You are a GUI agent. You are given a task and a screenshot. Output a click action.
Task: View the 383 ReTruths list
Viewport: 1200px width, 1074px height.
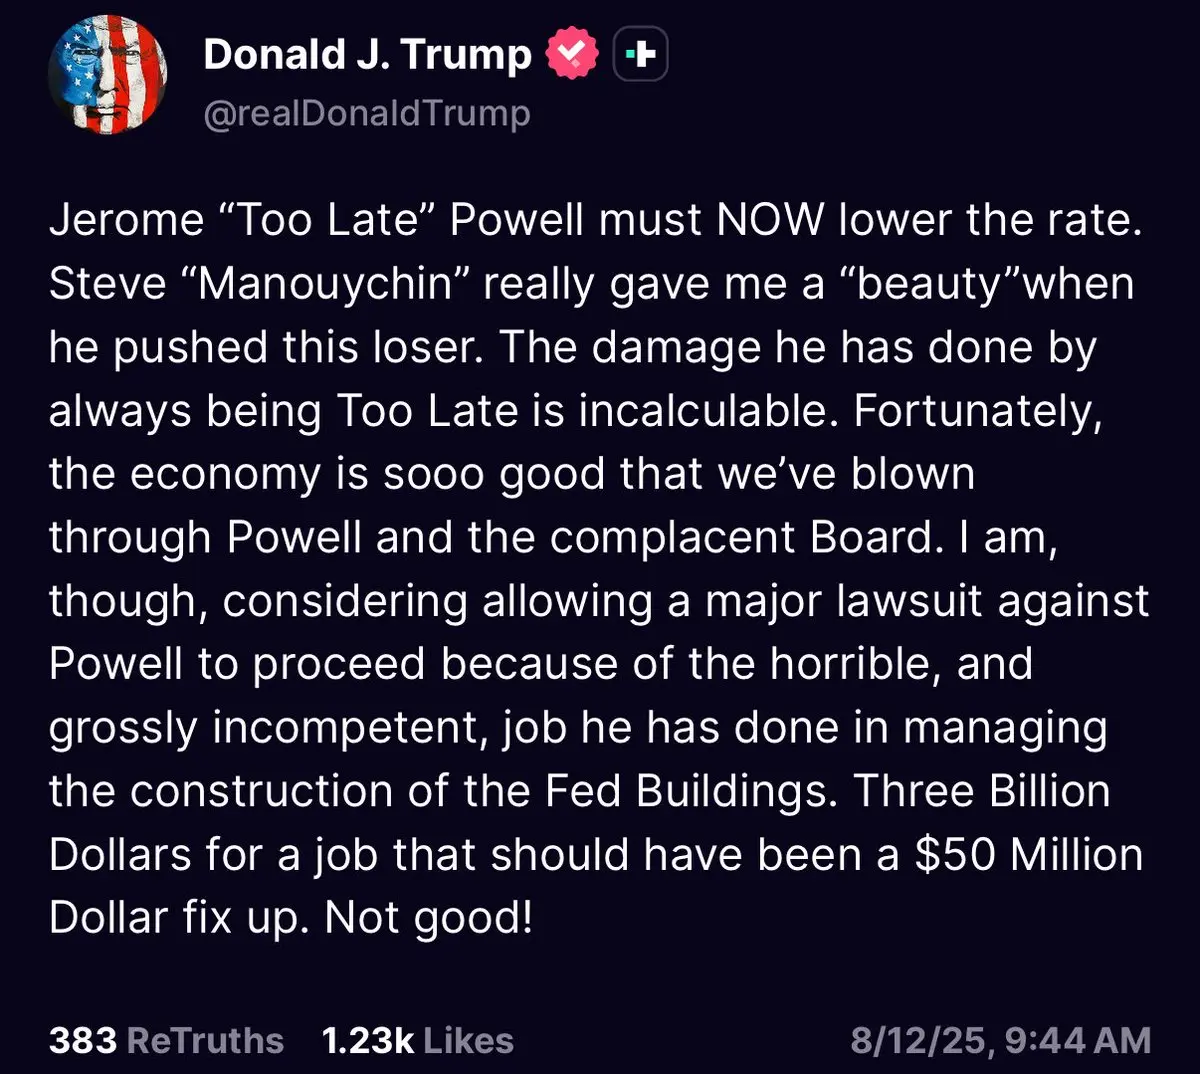point(166,1040)
